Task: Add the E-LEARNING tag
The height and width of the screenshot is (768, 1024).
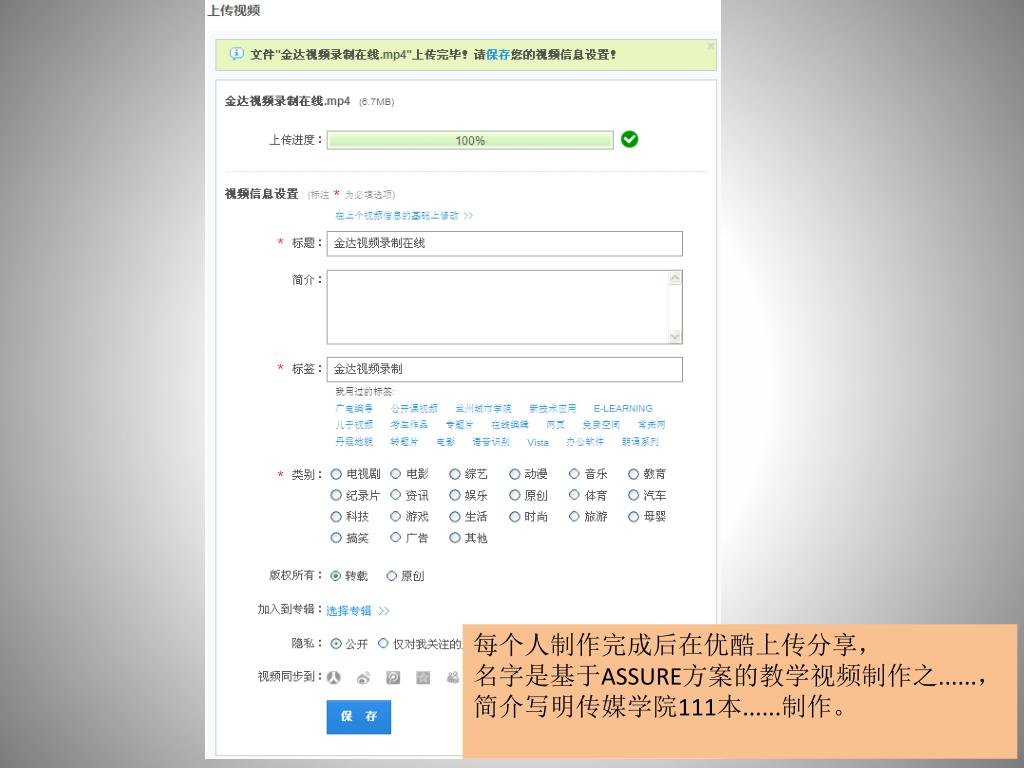Action: tap(623, 409)
